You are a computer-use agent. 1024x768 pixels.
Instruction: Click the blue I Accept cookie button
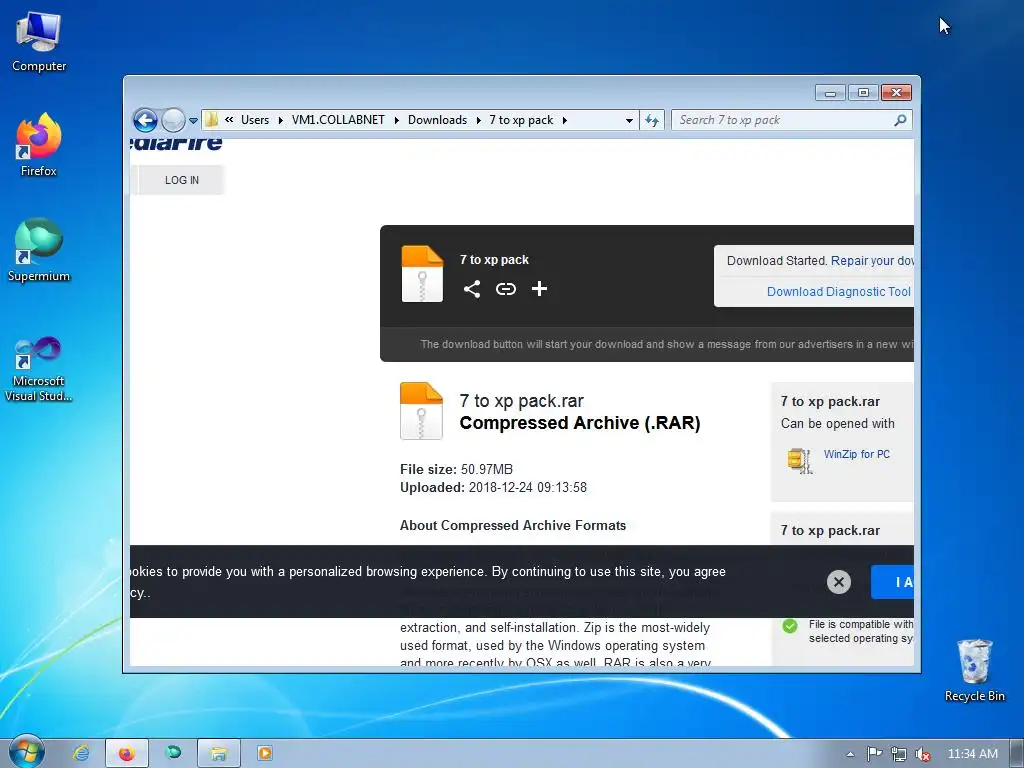pos(892,582)
